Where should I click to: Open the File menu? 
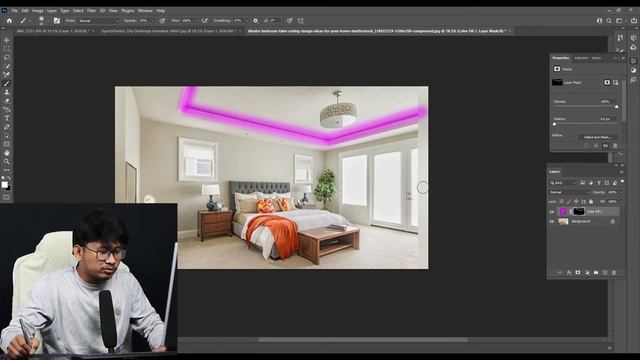coord(14,11)
